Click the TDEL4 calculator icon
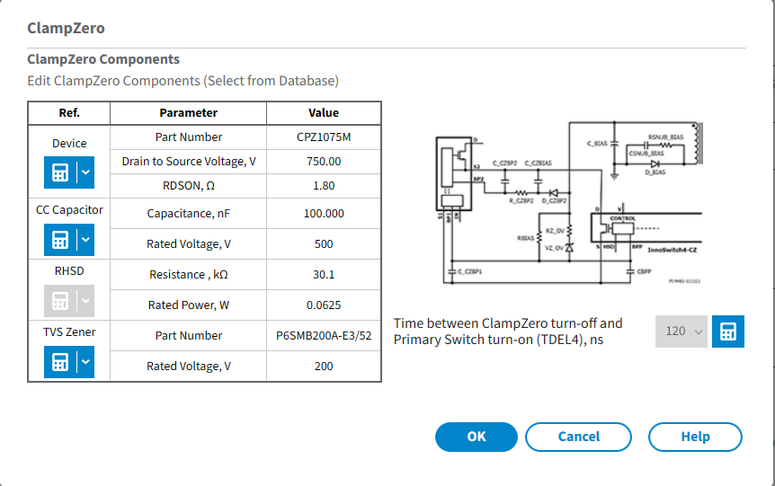The image size is (775, 486). click(729, 331)
